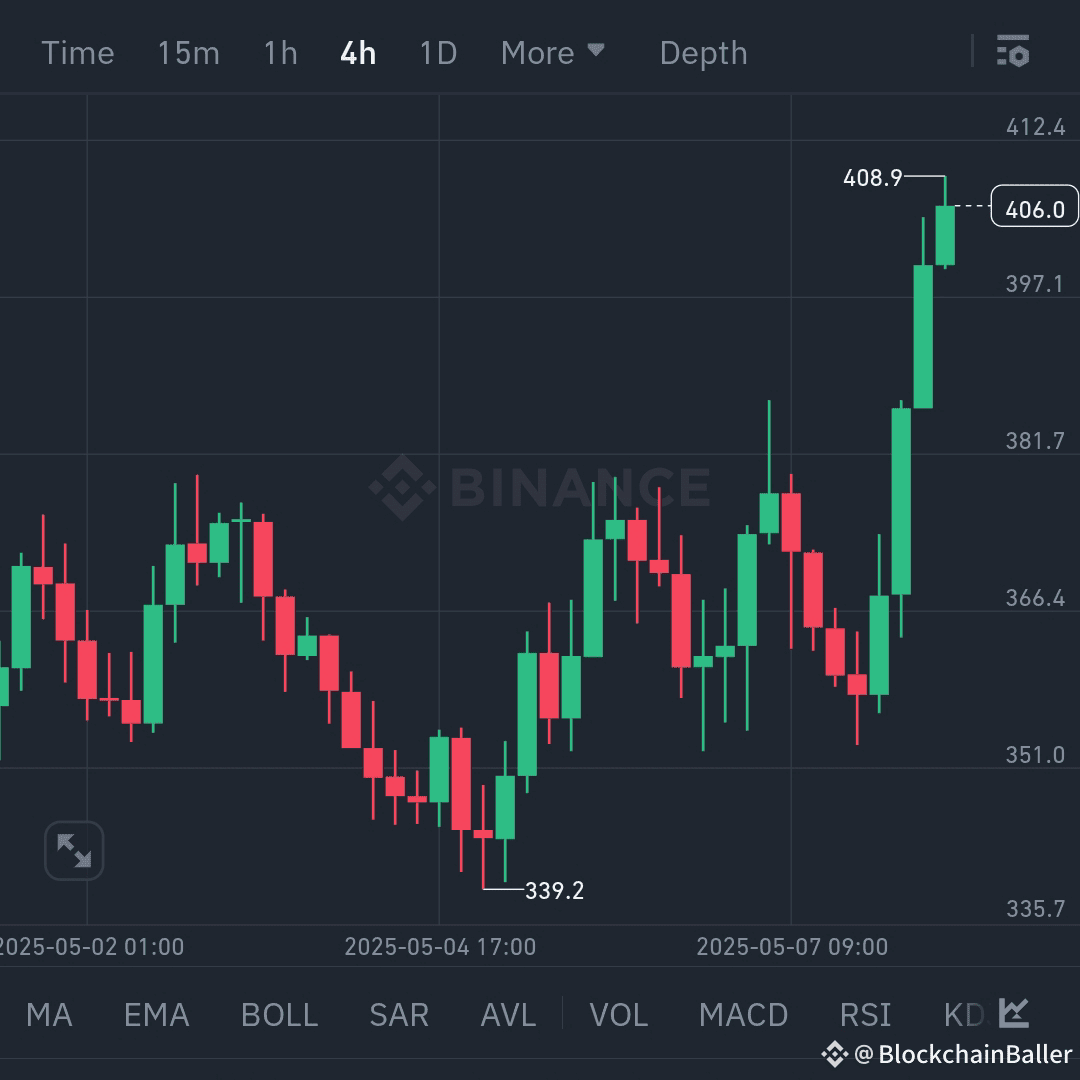Enable the EMA overlay
The height and width of the screenshot is (1080, 1080).
(156, 1014)
